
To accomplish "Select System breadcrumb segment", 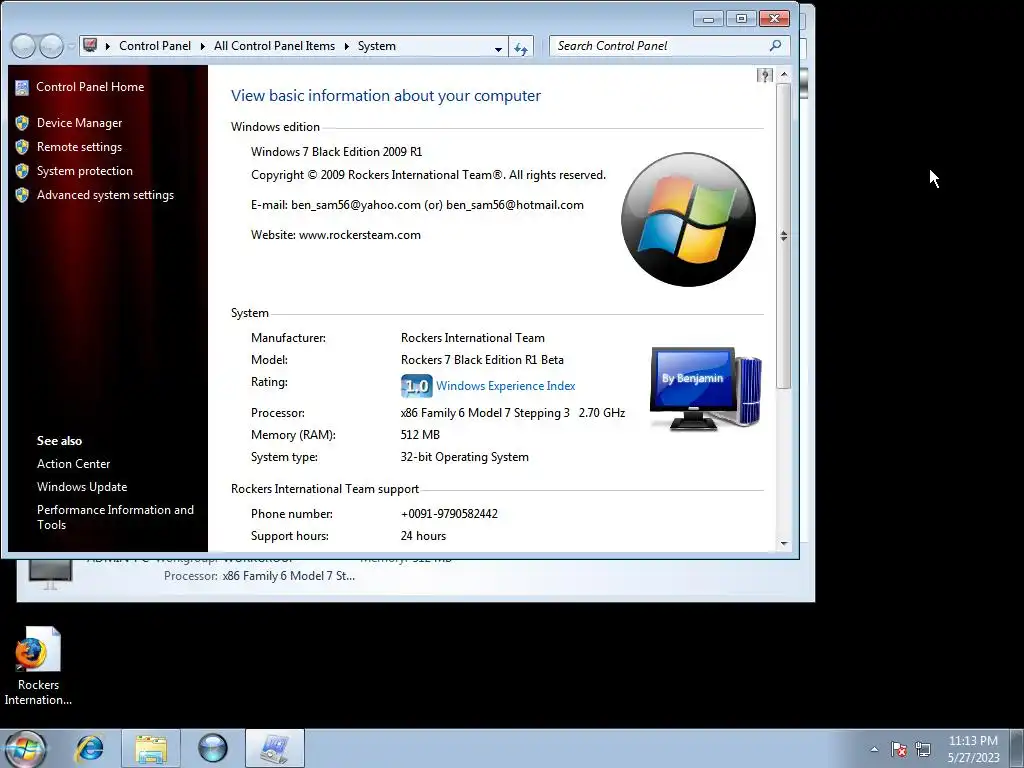I will [x=376, y=46].
